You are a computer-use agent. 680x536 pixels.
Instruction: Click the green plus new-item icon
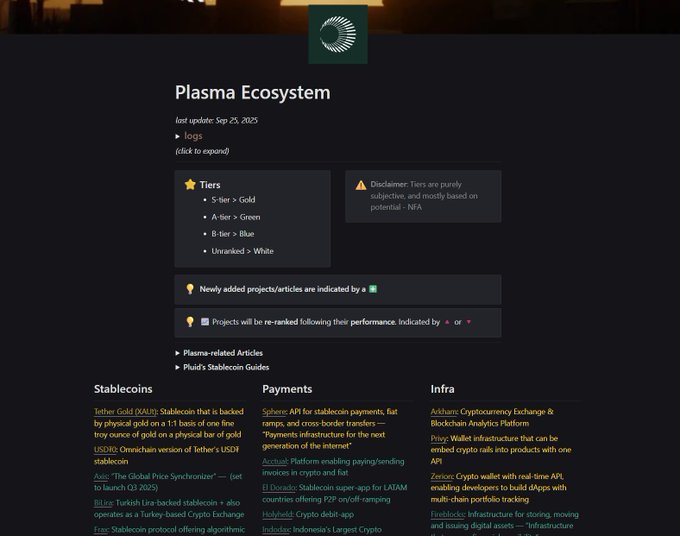pyautogui.click(x=373, y=289)
